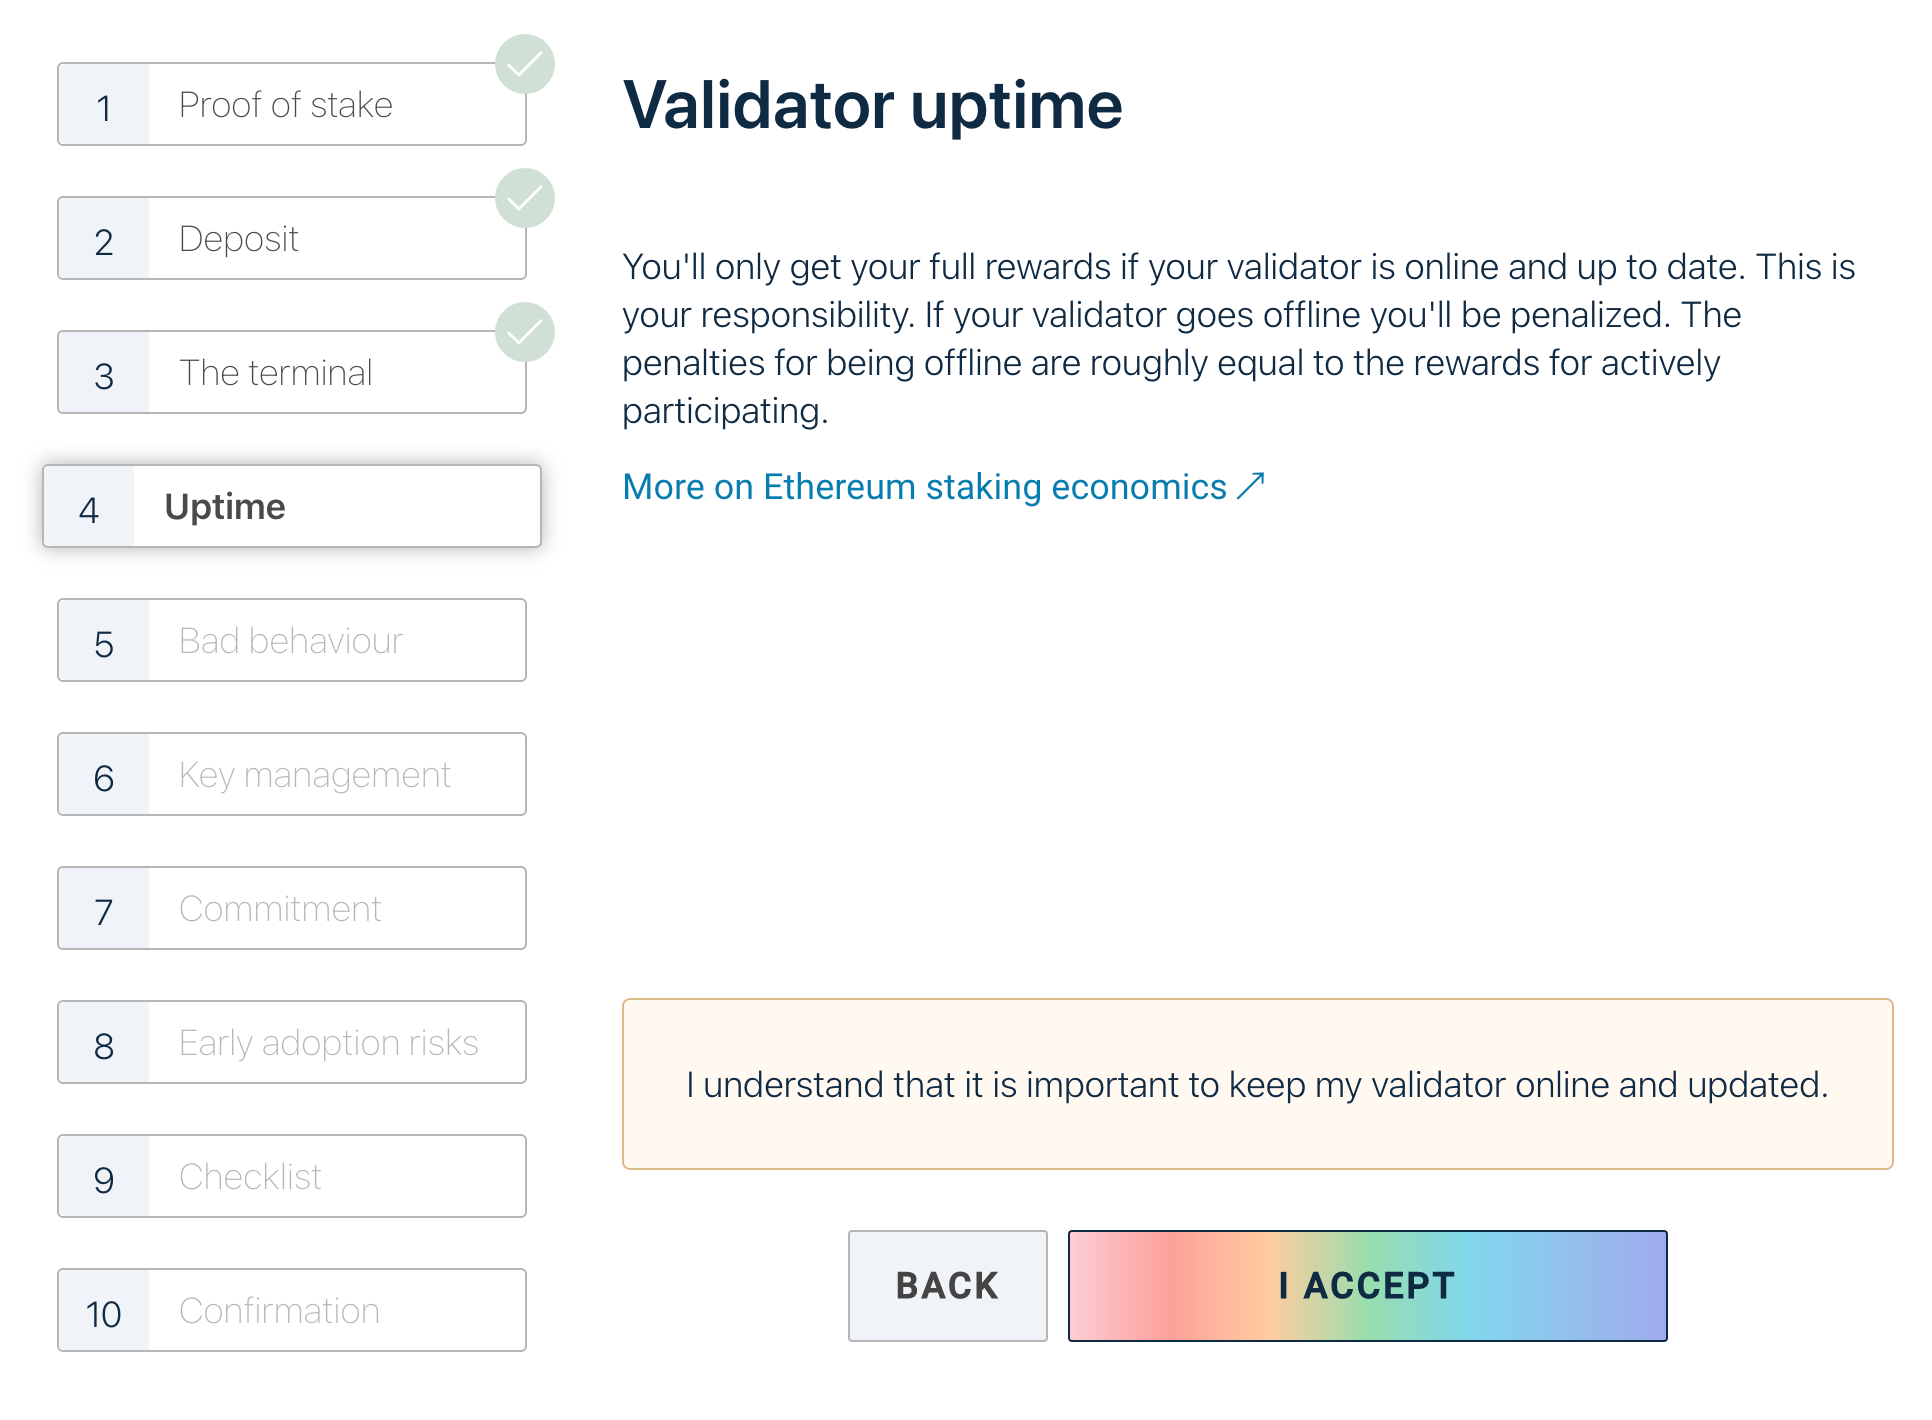Screen dimensions: 1932x1420
Task: Click the Proof of stake completed checkmark
Action: click(x=525, y=65)
